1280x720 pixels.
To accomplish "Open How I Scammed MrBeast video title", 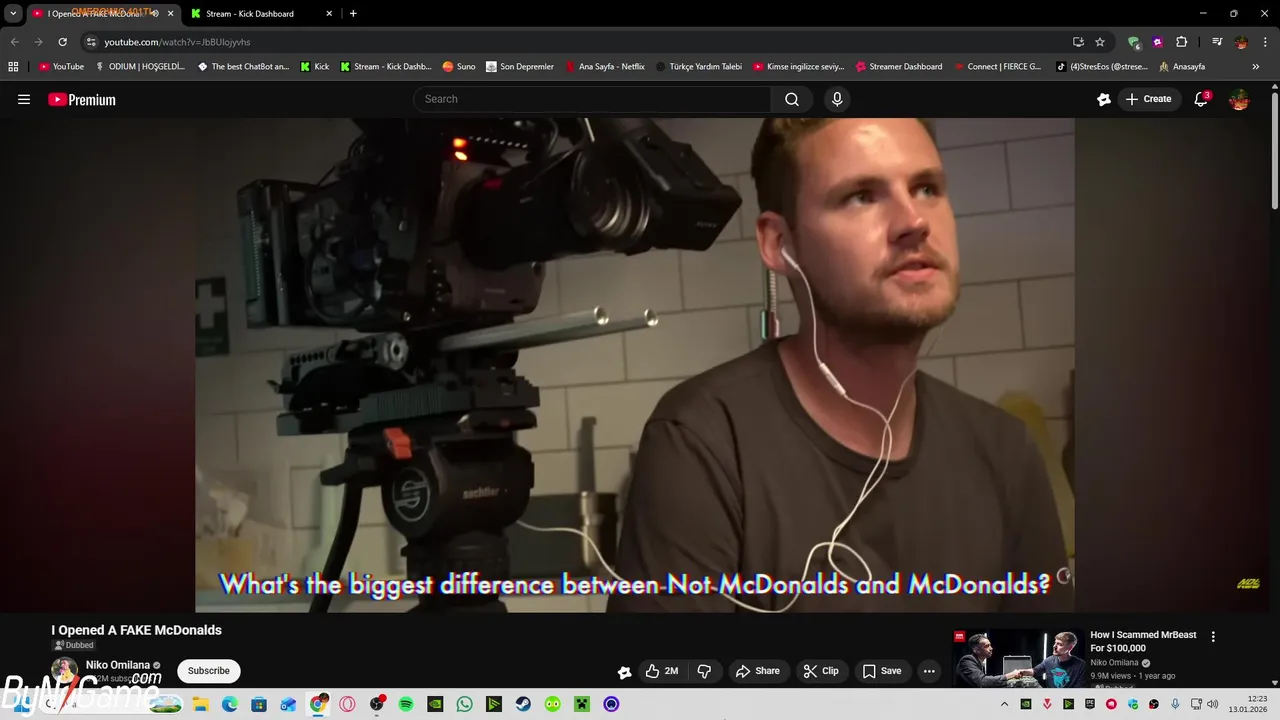I will pyautogui.click(x=1143, y=641).
